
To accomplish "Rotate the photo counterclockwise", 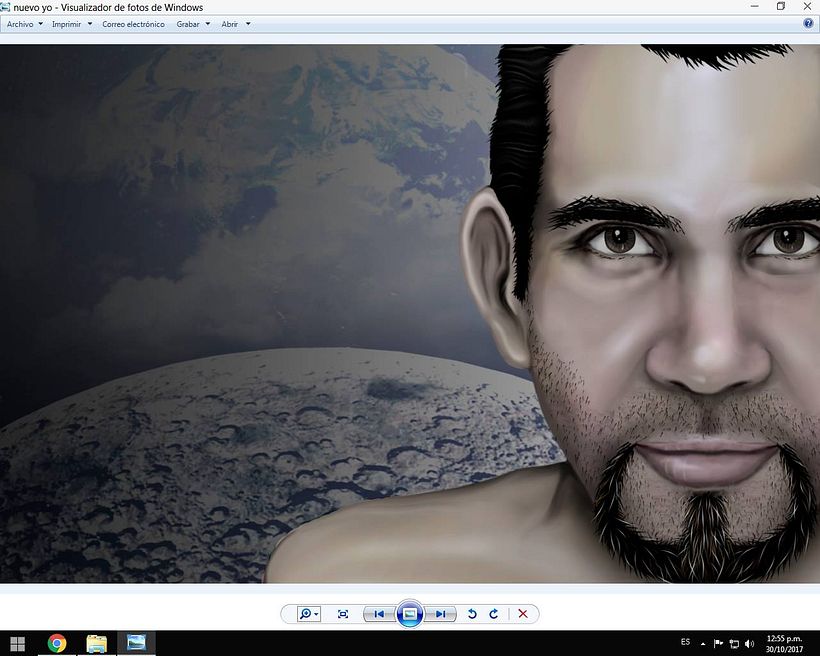I will [x=473, y=614].
